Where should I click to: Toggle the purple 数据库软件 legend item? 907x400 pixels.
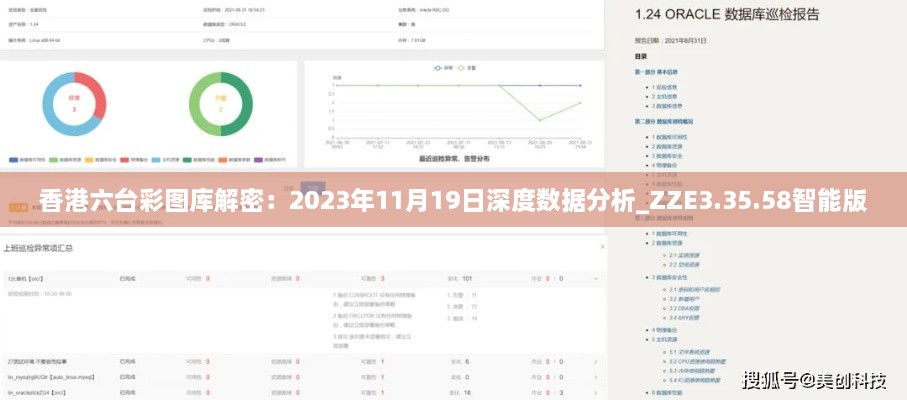[270, 160]
